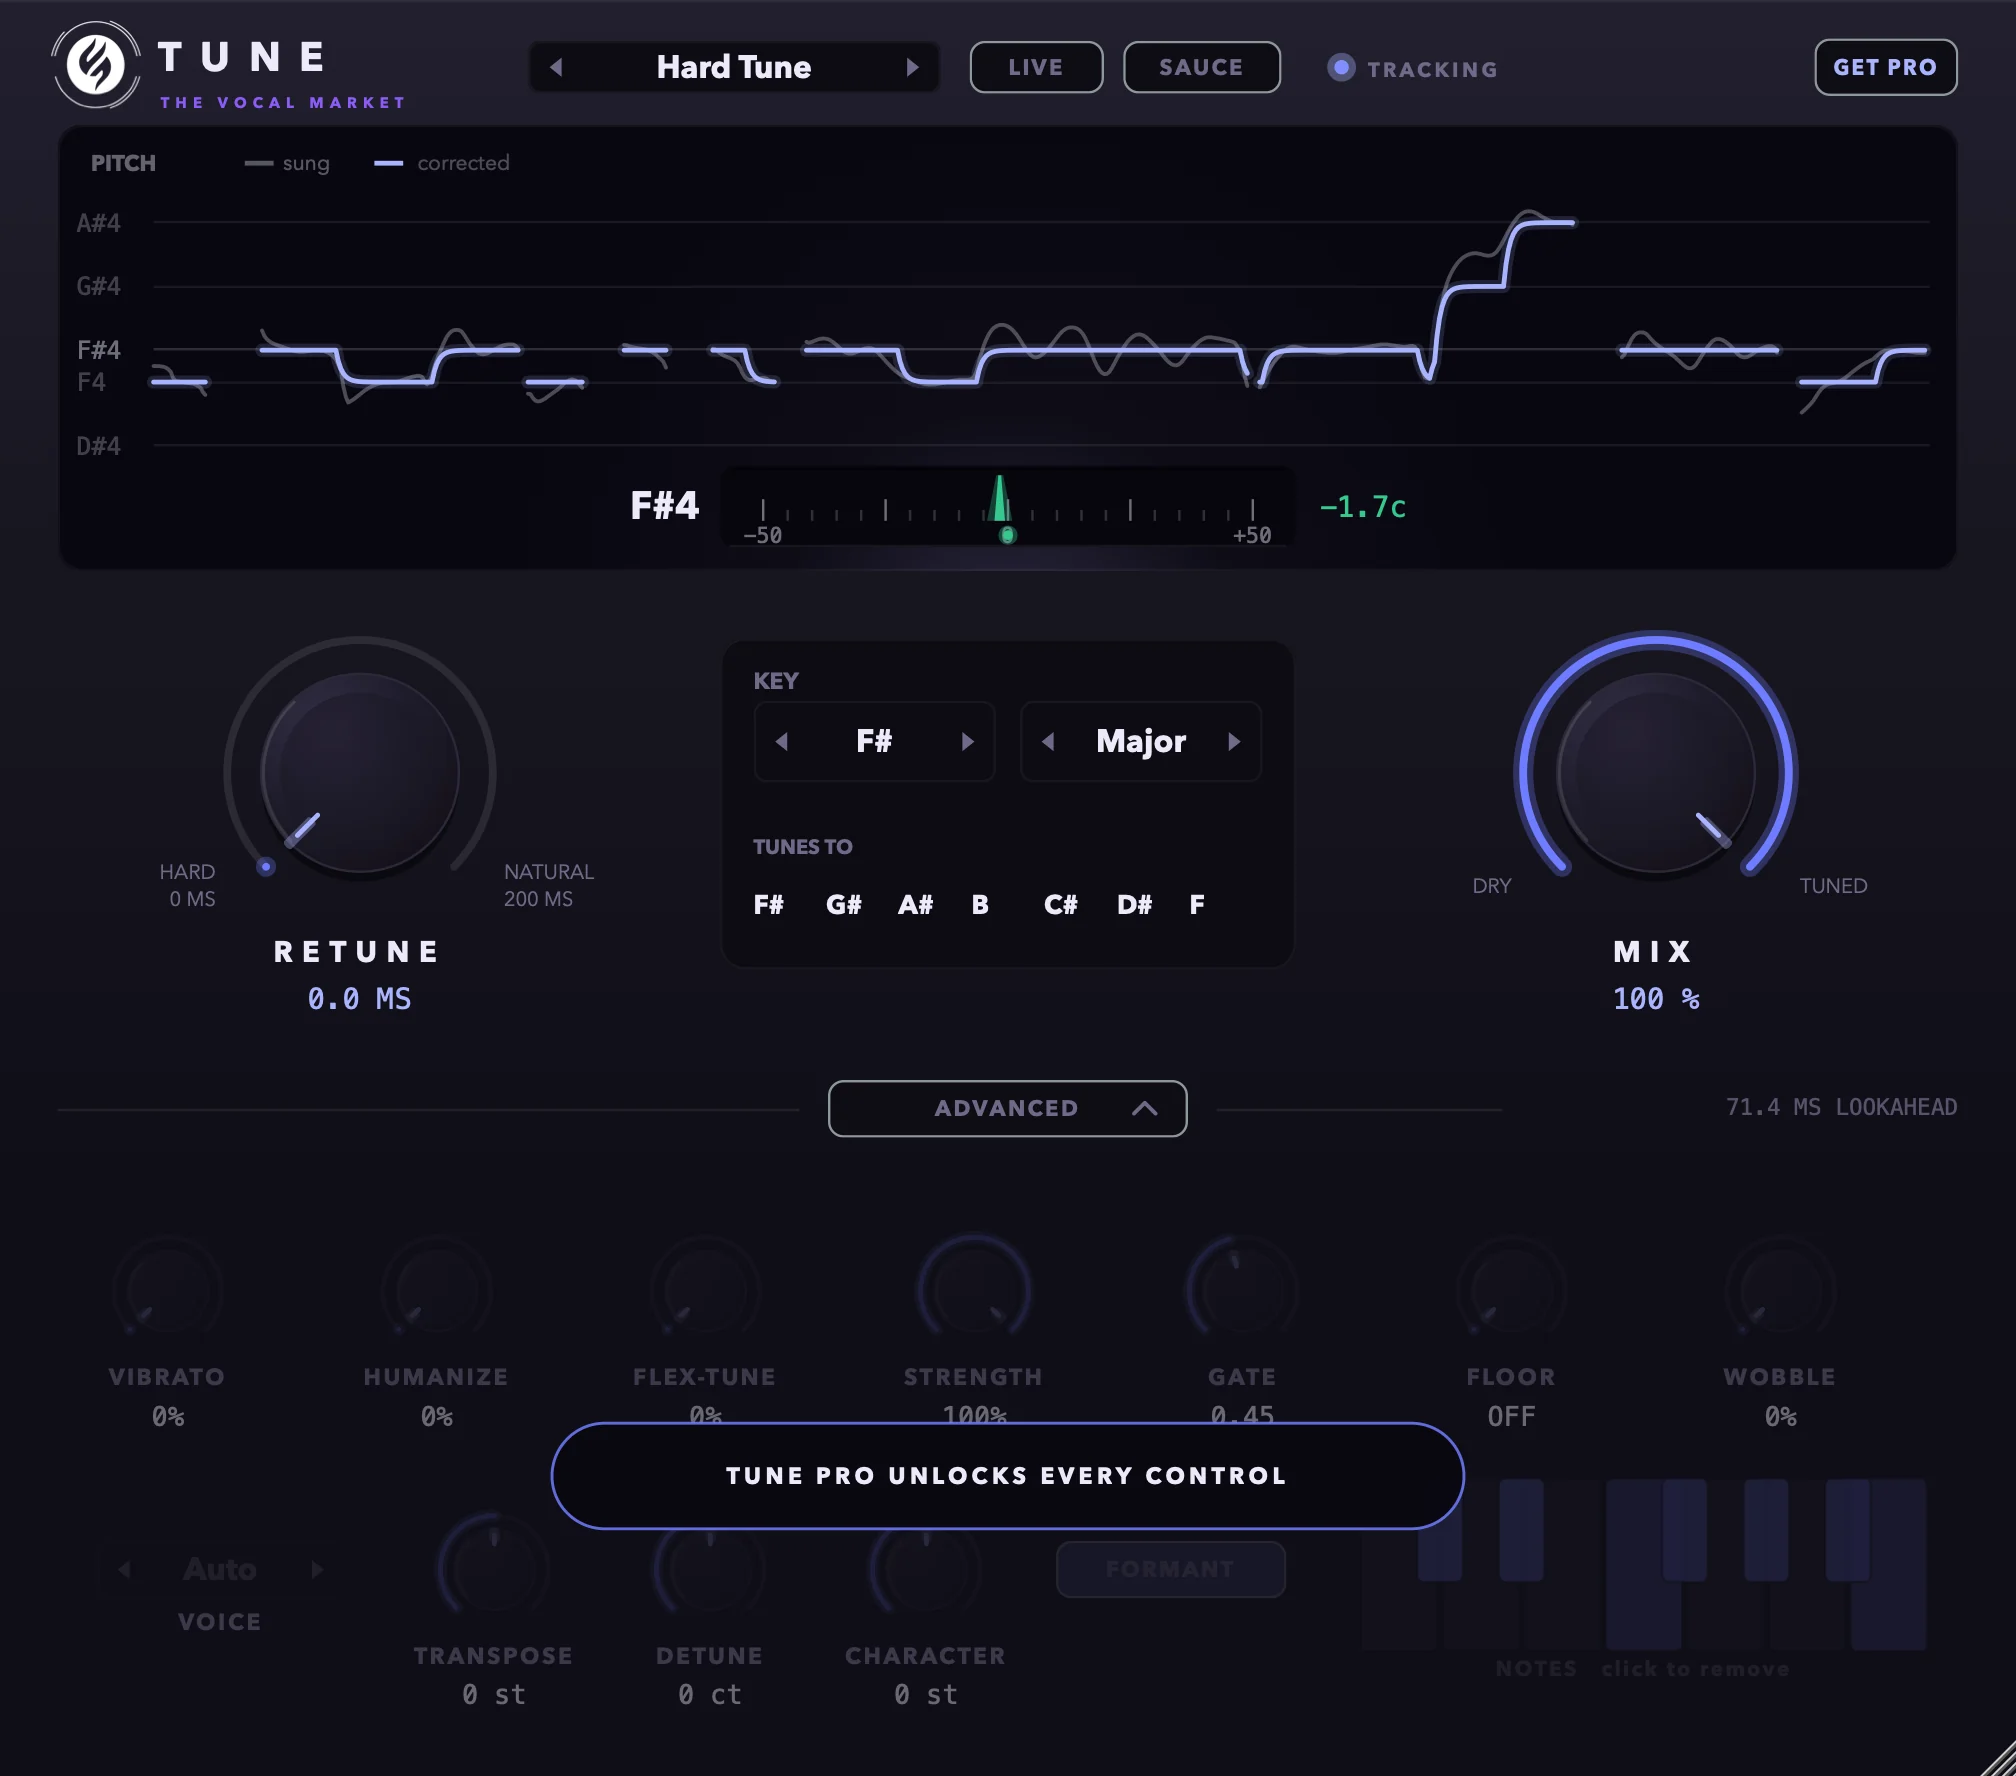Viewport: 2016px width, 1776px height.
Task: Click the DETUNE knob
Action: pyautogui.click(x=709, y=1568)
